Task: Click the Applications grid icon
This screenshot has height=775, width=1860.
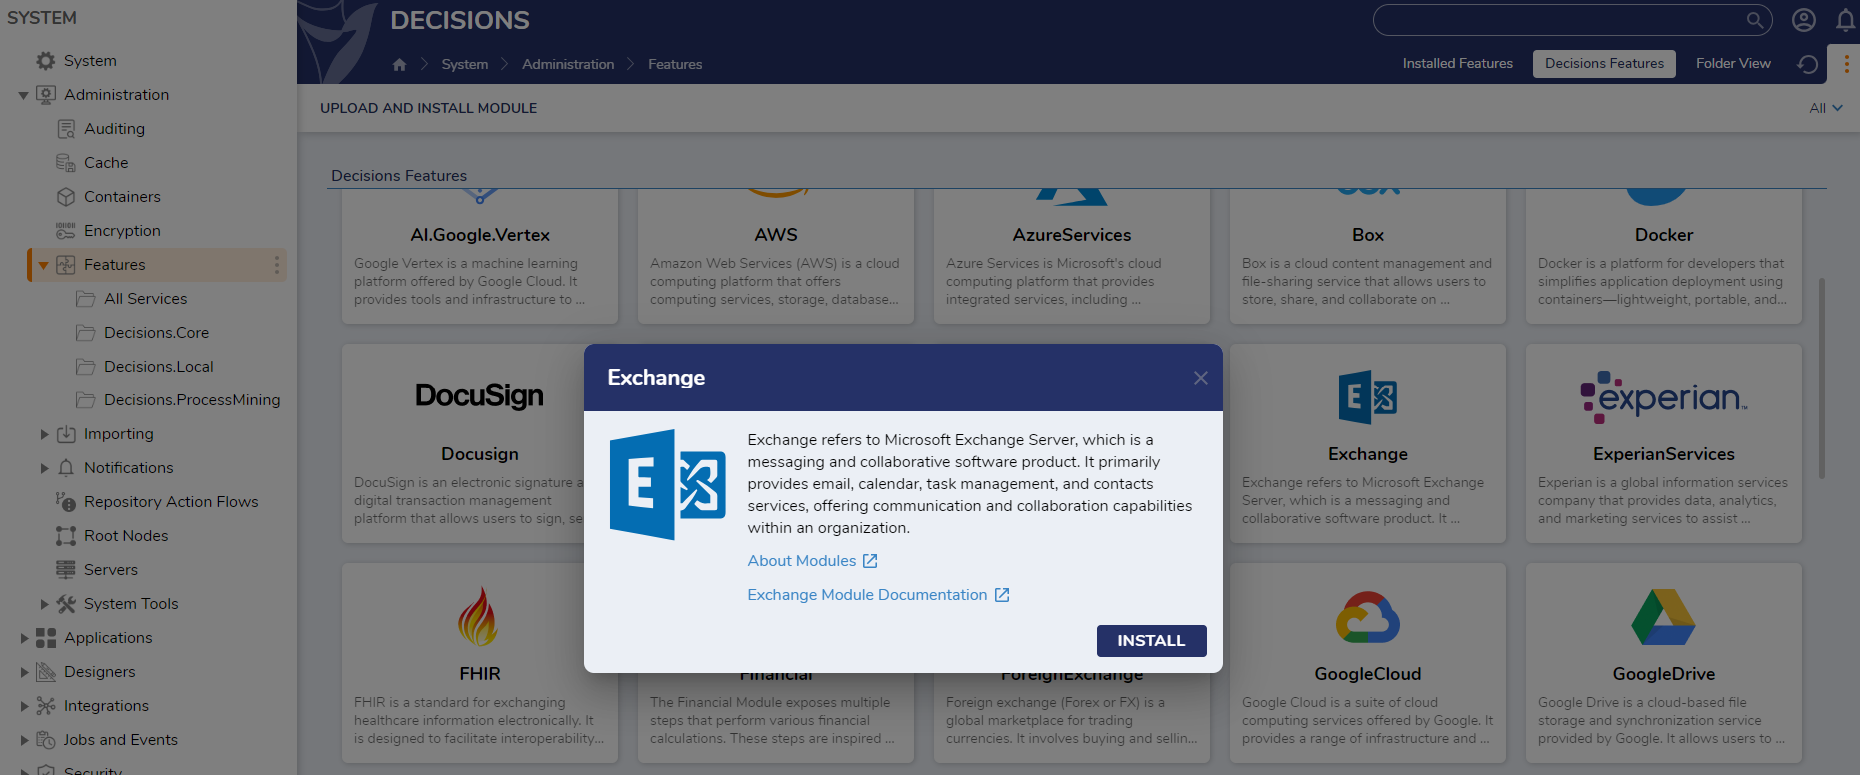Action: coord(46,638)
